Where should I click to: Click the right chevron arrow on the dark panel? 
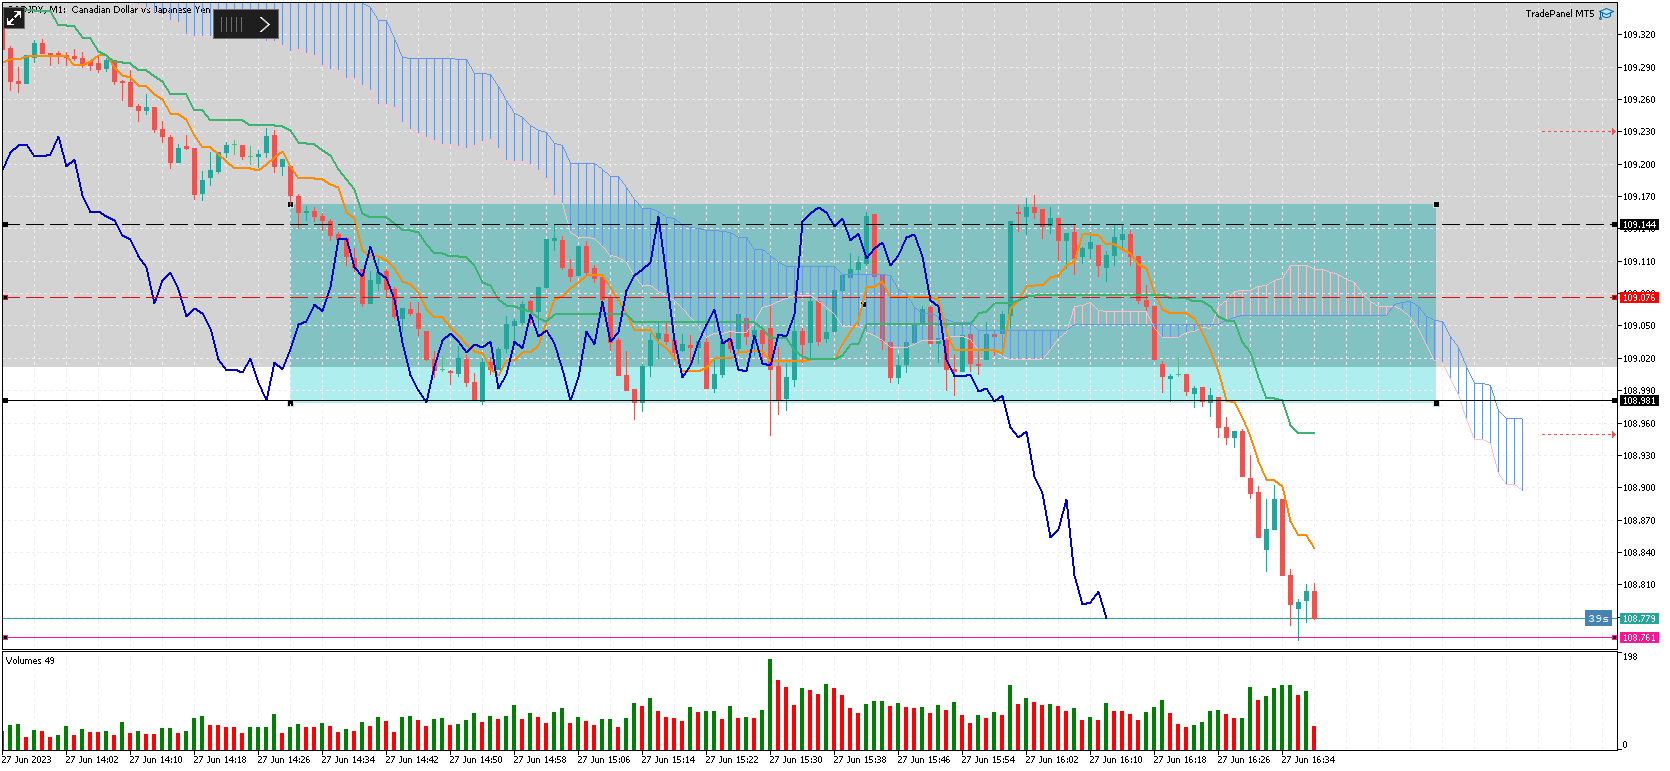(264, 24)
